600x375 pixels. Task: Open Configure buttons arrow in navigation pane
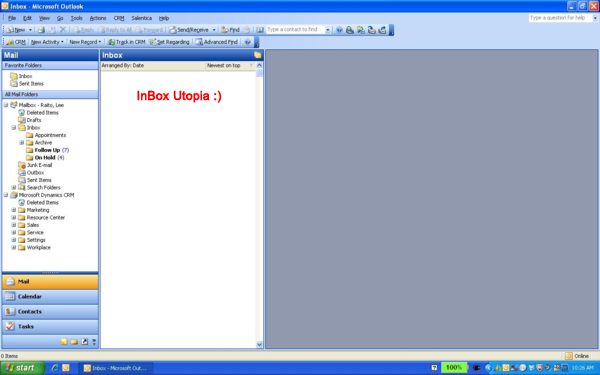(94, 342)
